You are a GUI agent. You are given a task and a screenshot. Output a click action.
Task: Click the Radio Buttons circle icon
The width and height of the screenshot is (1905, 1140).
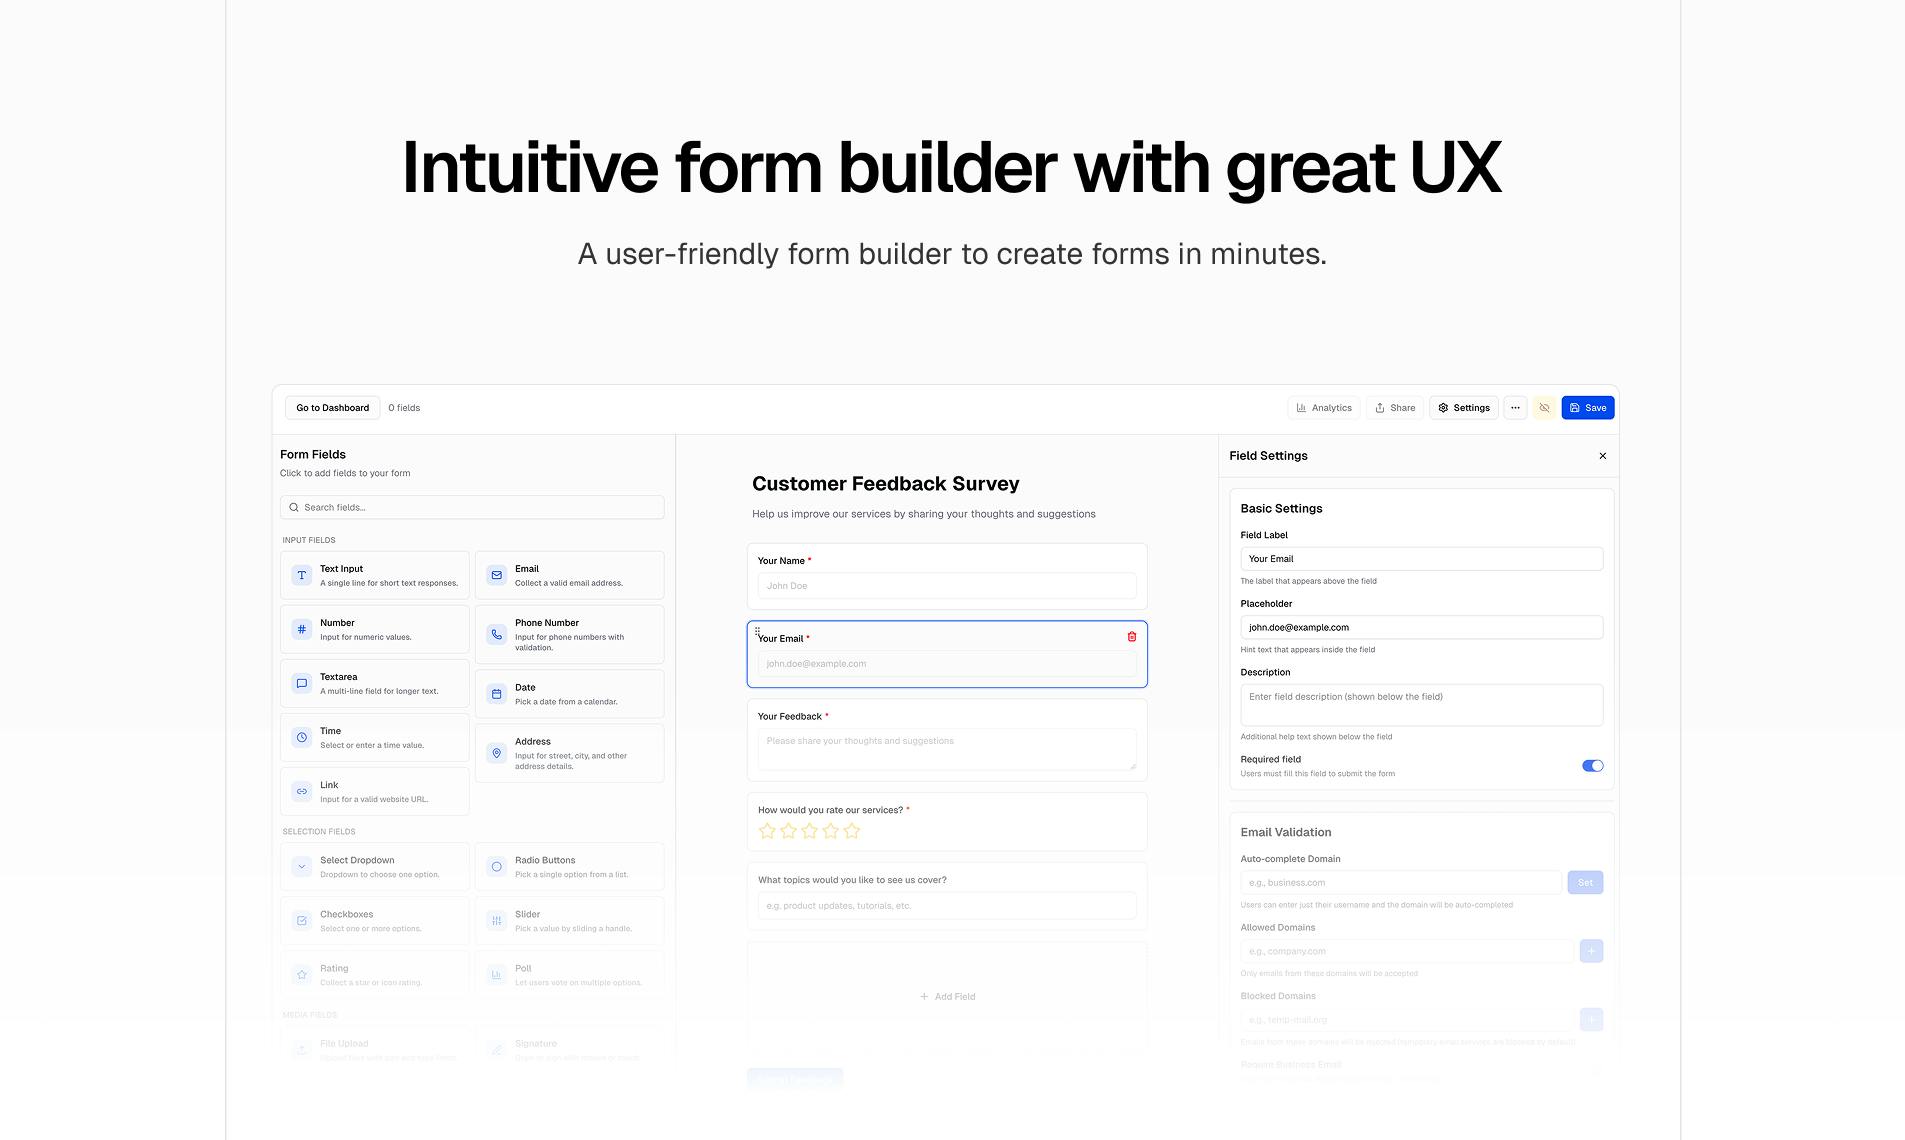[496, 866]
